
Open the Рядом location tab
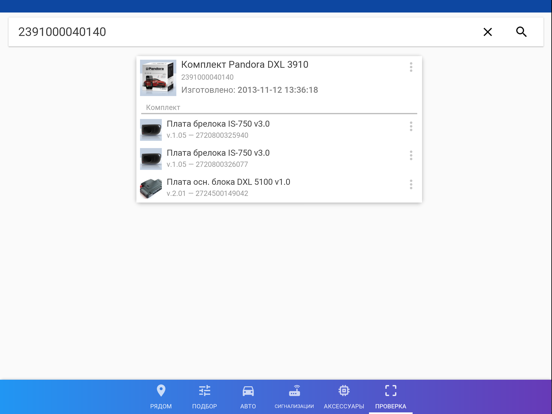pos(161,397)
